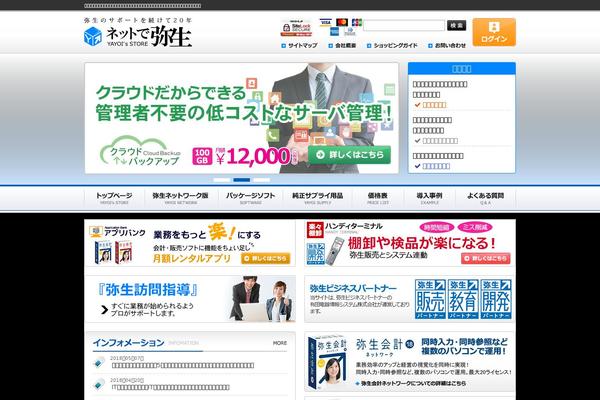Screen dimensions: 600x400
Task: Open the よくある質問 menu tab
Action: [485, 198]
